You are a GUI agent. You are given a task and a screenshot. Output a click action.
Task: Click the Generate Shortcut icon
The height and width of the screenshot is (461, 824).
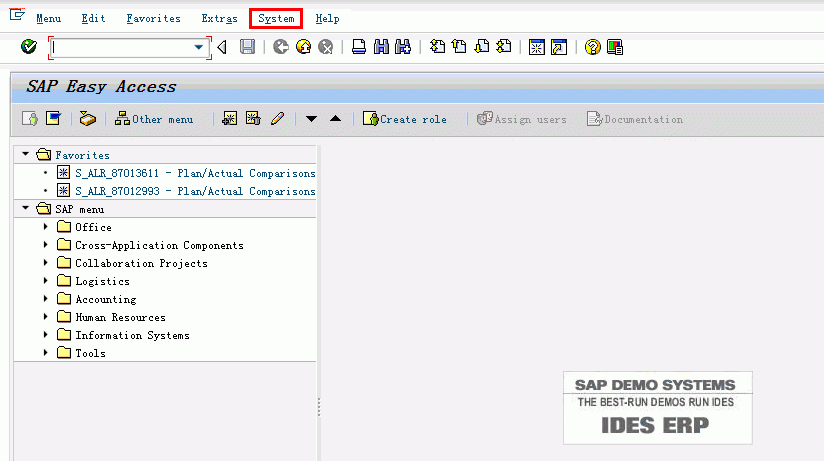click(x=559, y=47)
